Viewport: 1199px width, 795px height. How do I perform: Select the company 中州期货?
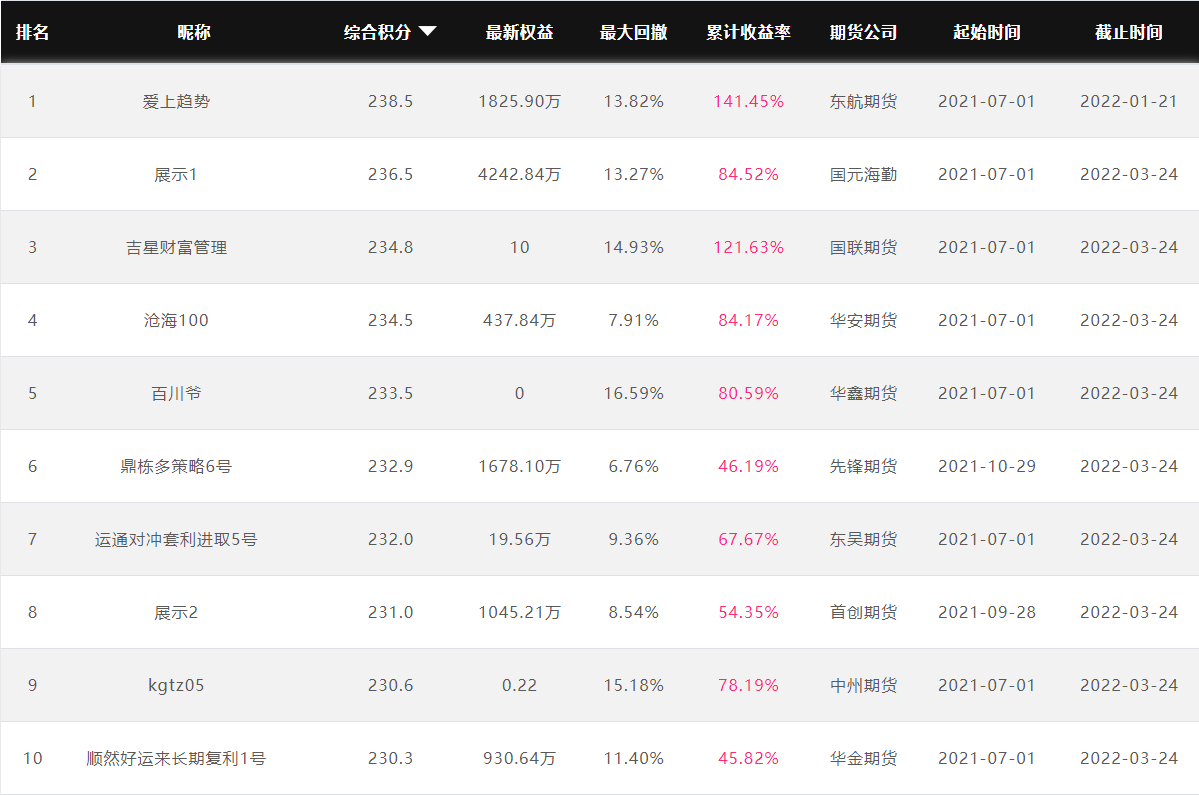(863, 686)
